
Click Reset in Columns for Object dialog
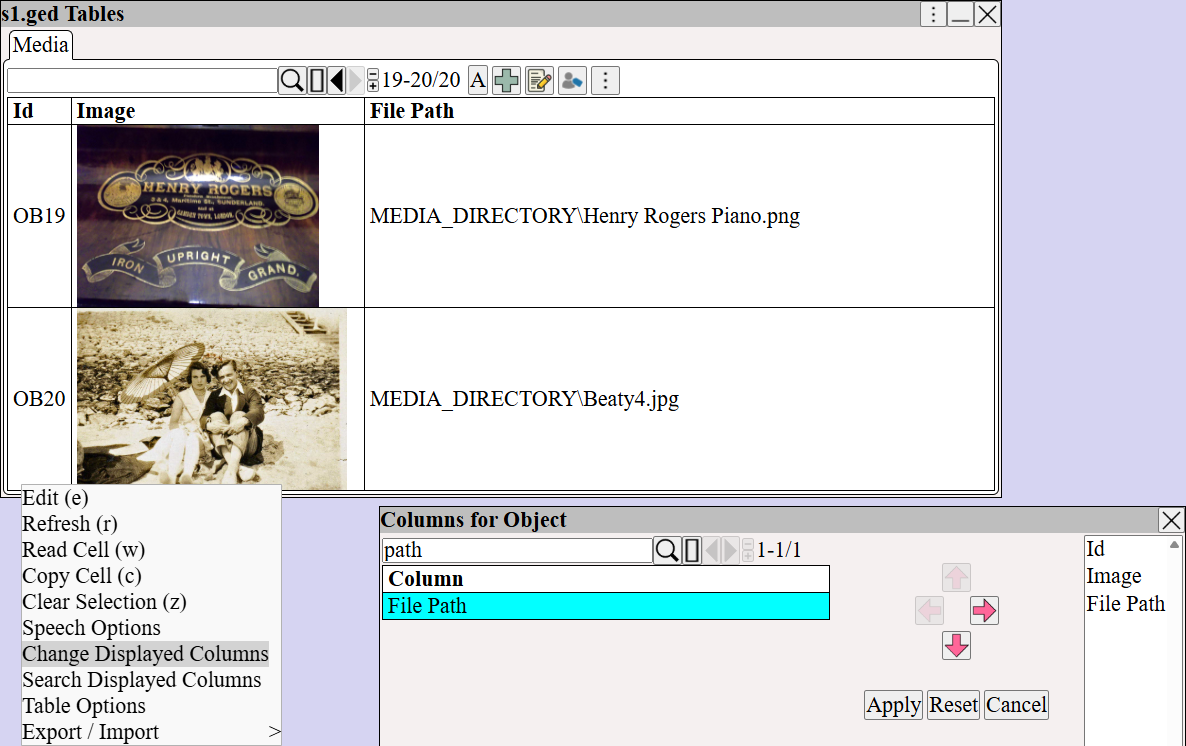(x=953, y=705)
